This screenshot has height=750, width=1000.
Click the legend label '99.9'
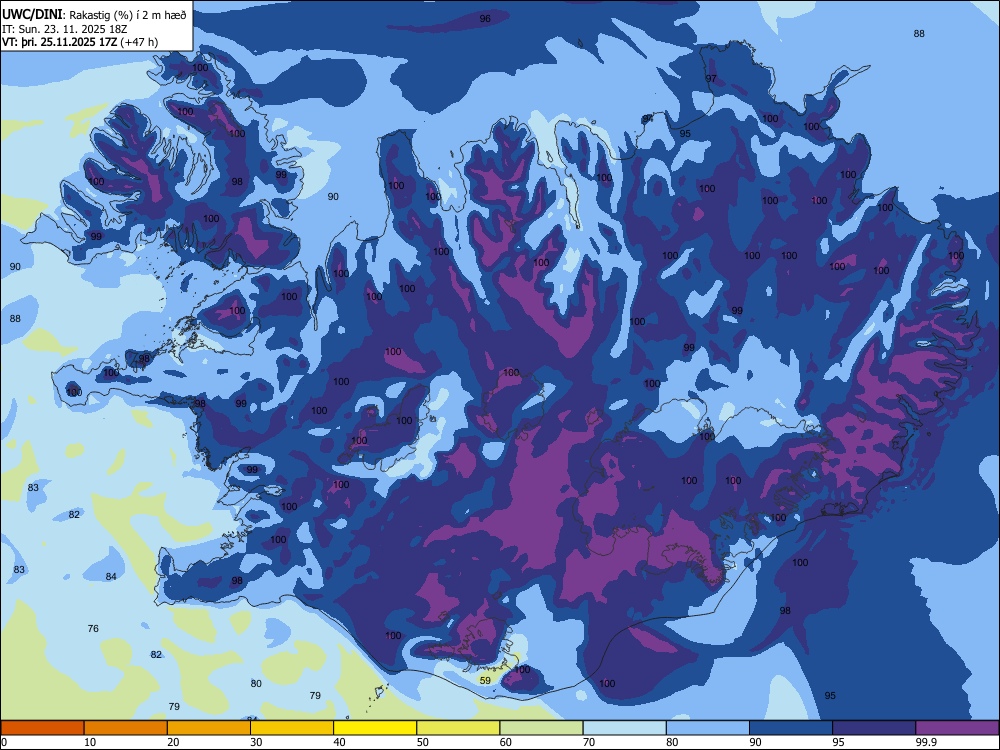(926, 742)
